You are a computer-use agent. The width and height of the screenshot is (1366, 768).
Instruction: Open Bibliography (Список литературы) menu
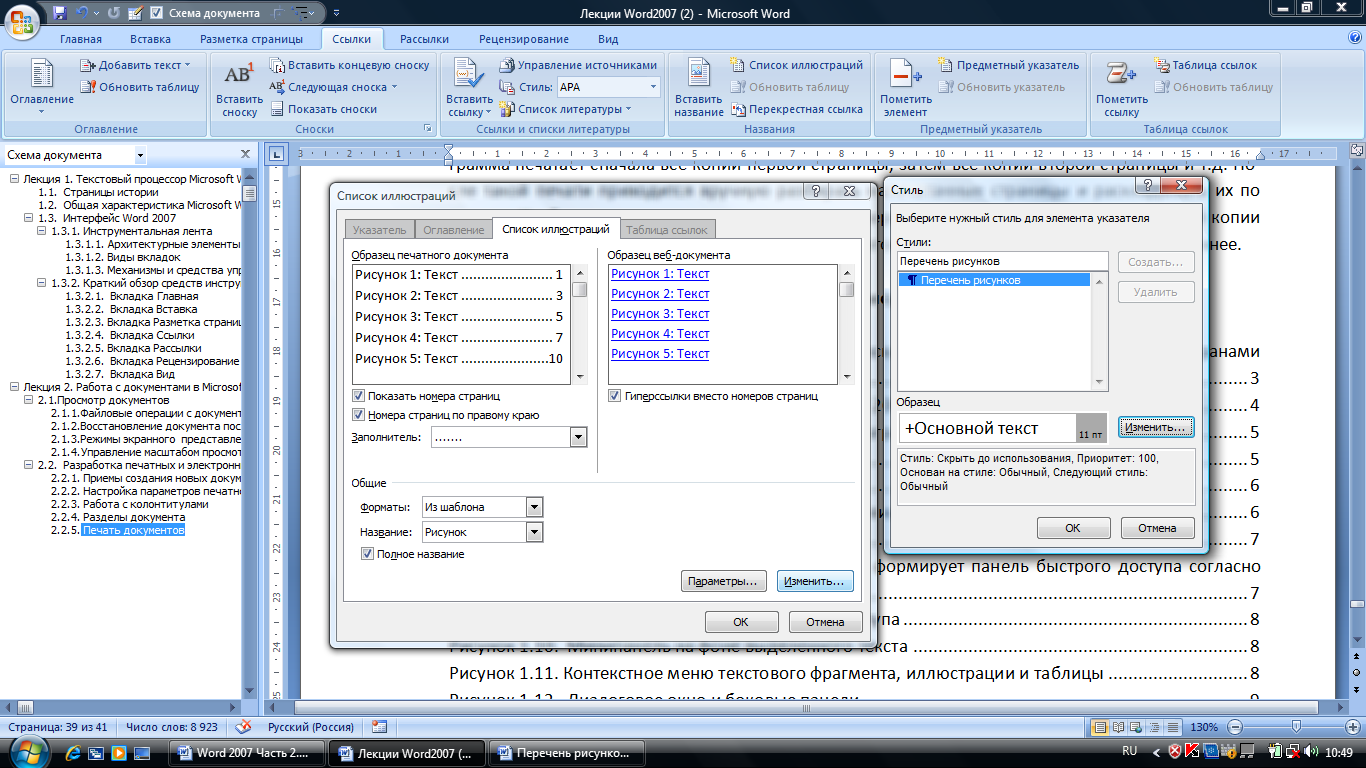tap(565, 109)
